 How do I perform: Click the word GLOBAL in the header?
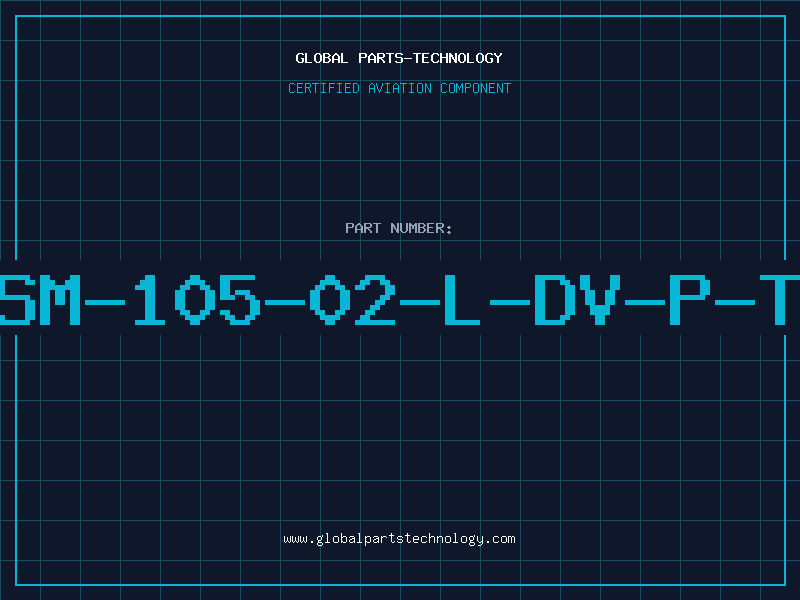tap(322, 58)
